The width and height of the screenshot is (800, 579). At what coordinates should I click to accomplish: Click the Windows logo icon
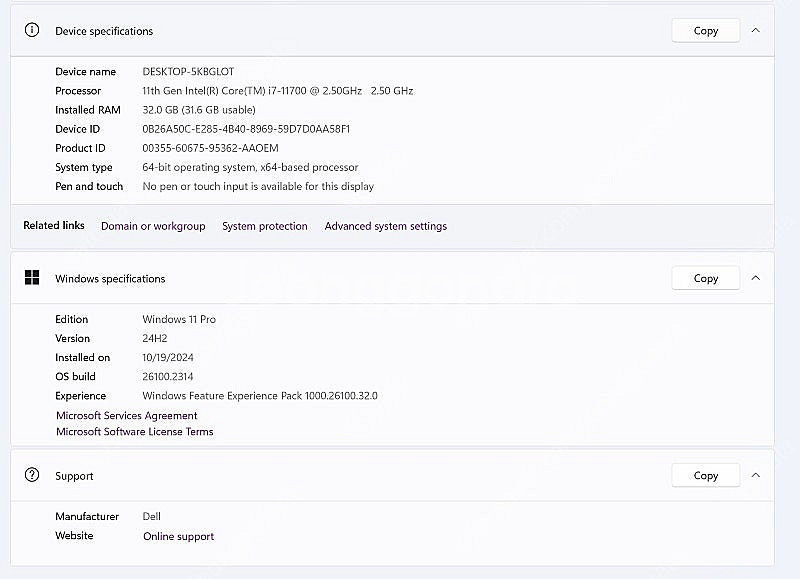32,278
